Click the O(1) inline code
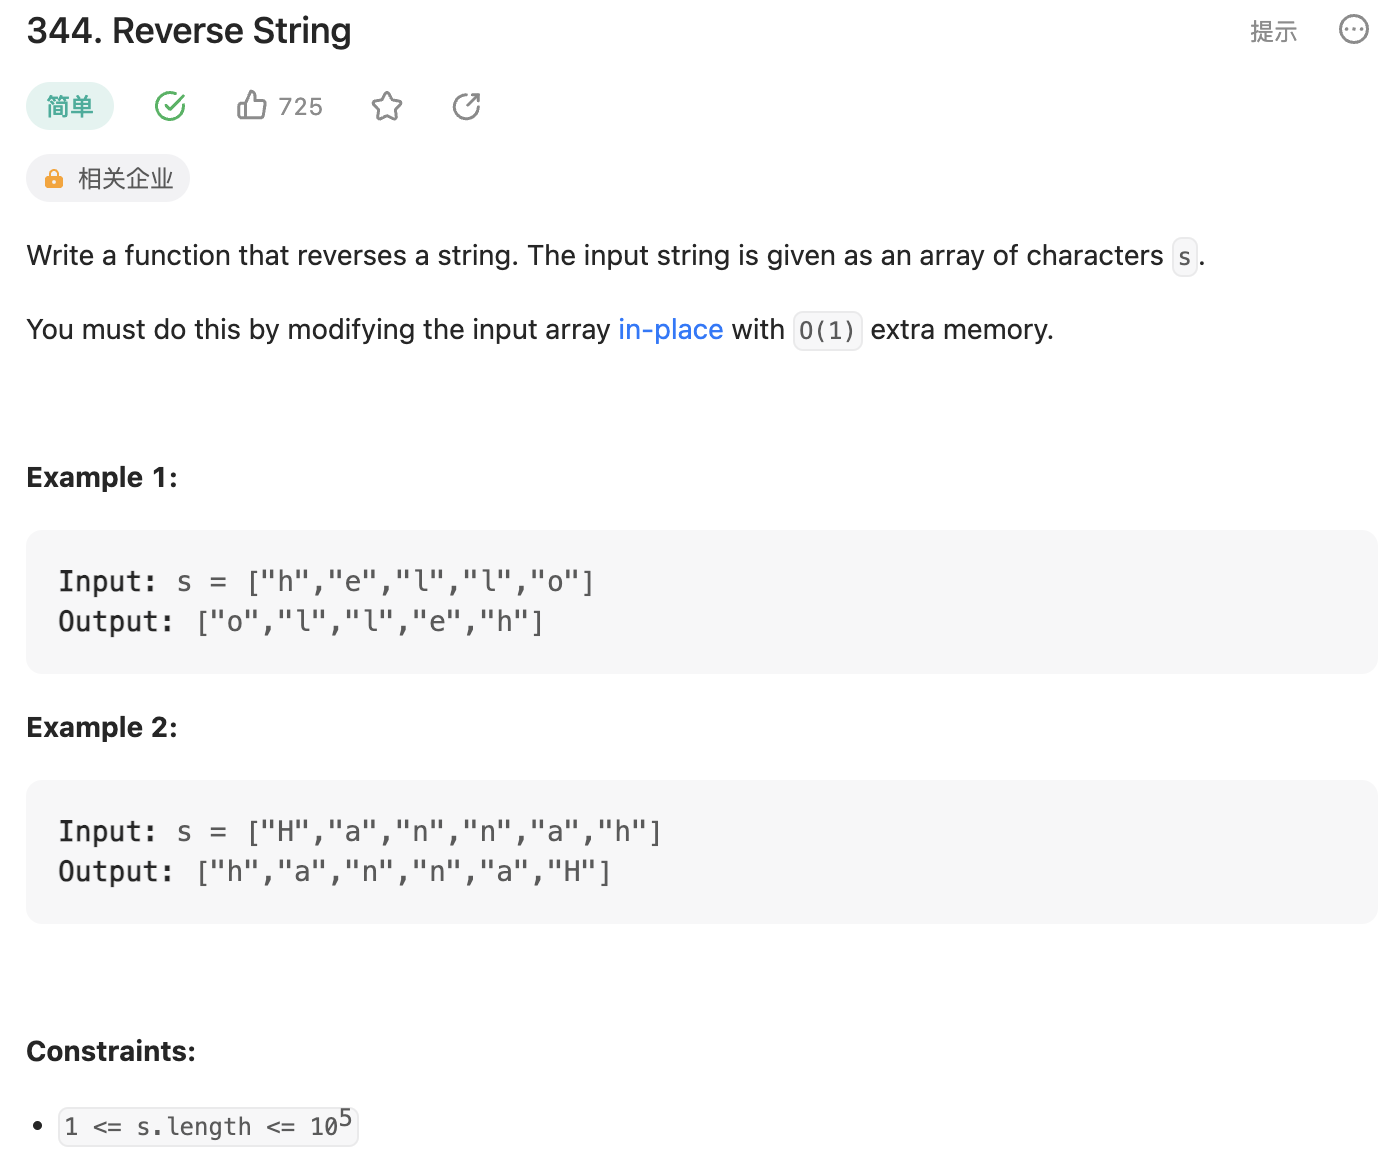 pos(827,331)
